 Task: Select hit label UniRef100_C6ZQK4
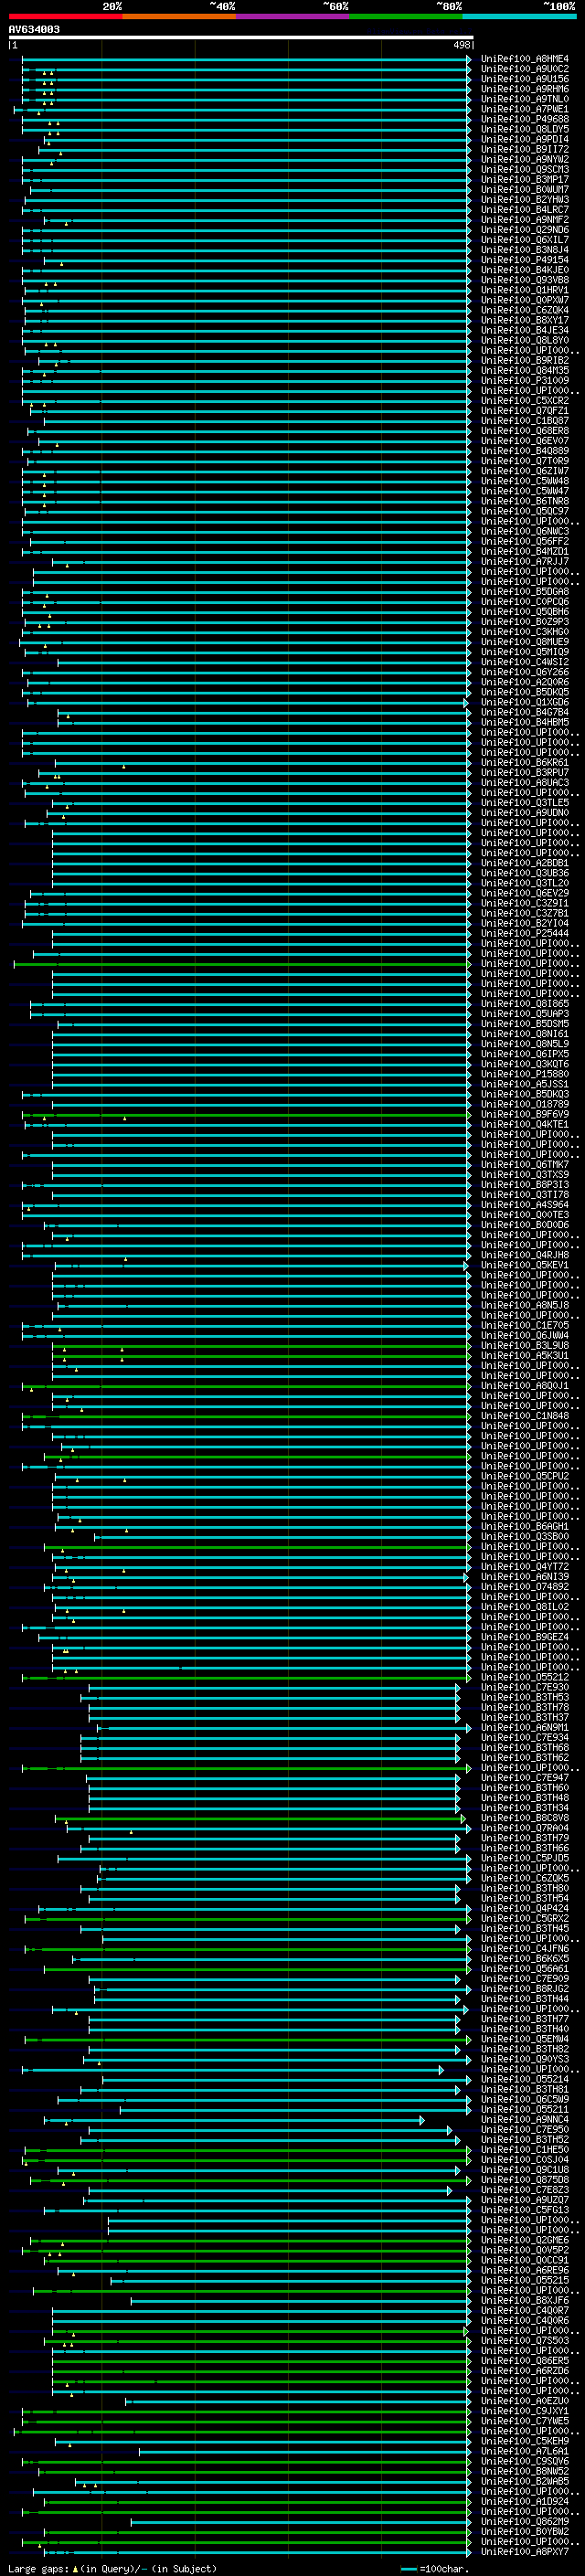(525, 310)
